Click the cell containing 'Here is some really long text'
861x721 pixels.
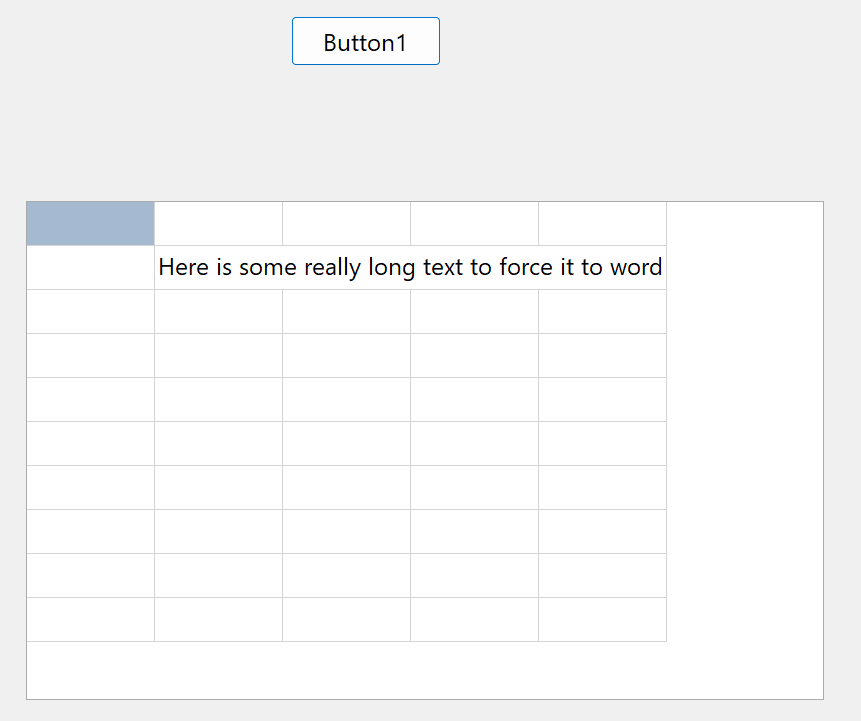click(x=410, y=267)
